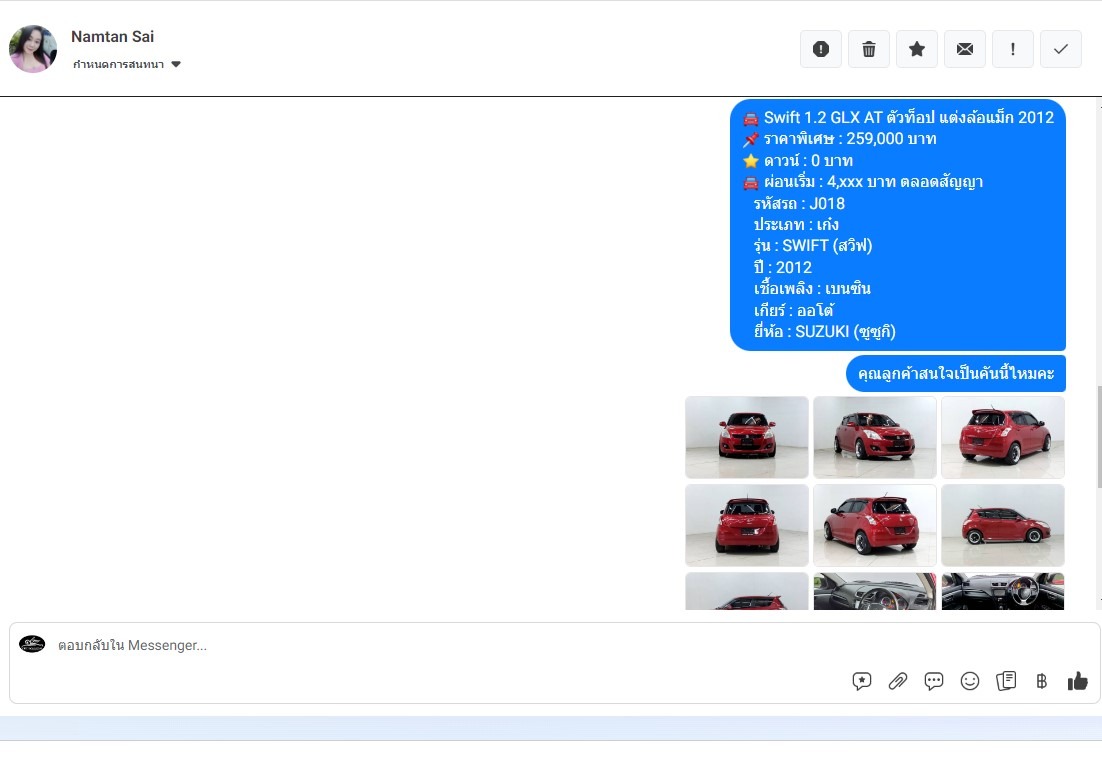
Task: Mark conversation as spam with octagon icon
Action: point(821,49)
